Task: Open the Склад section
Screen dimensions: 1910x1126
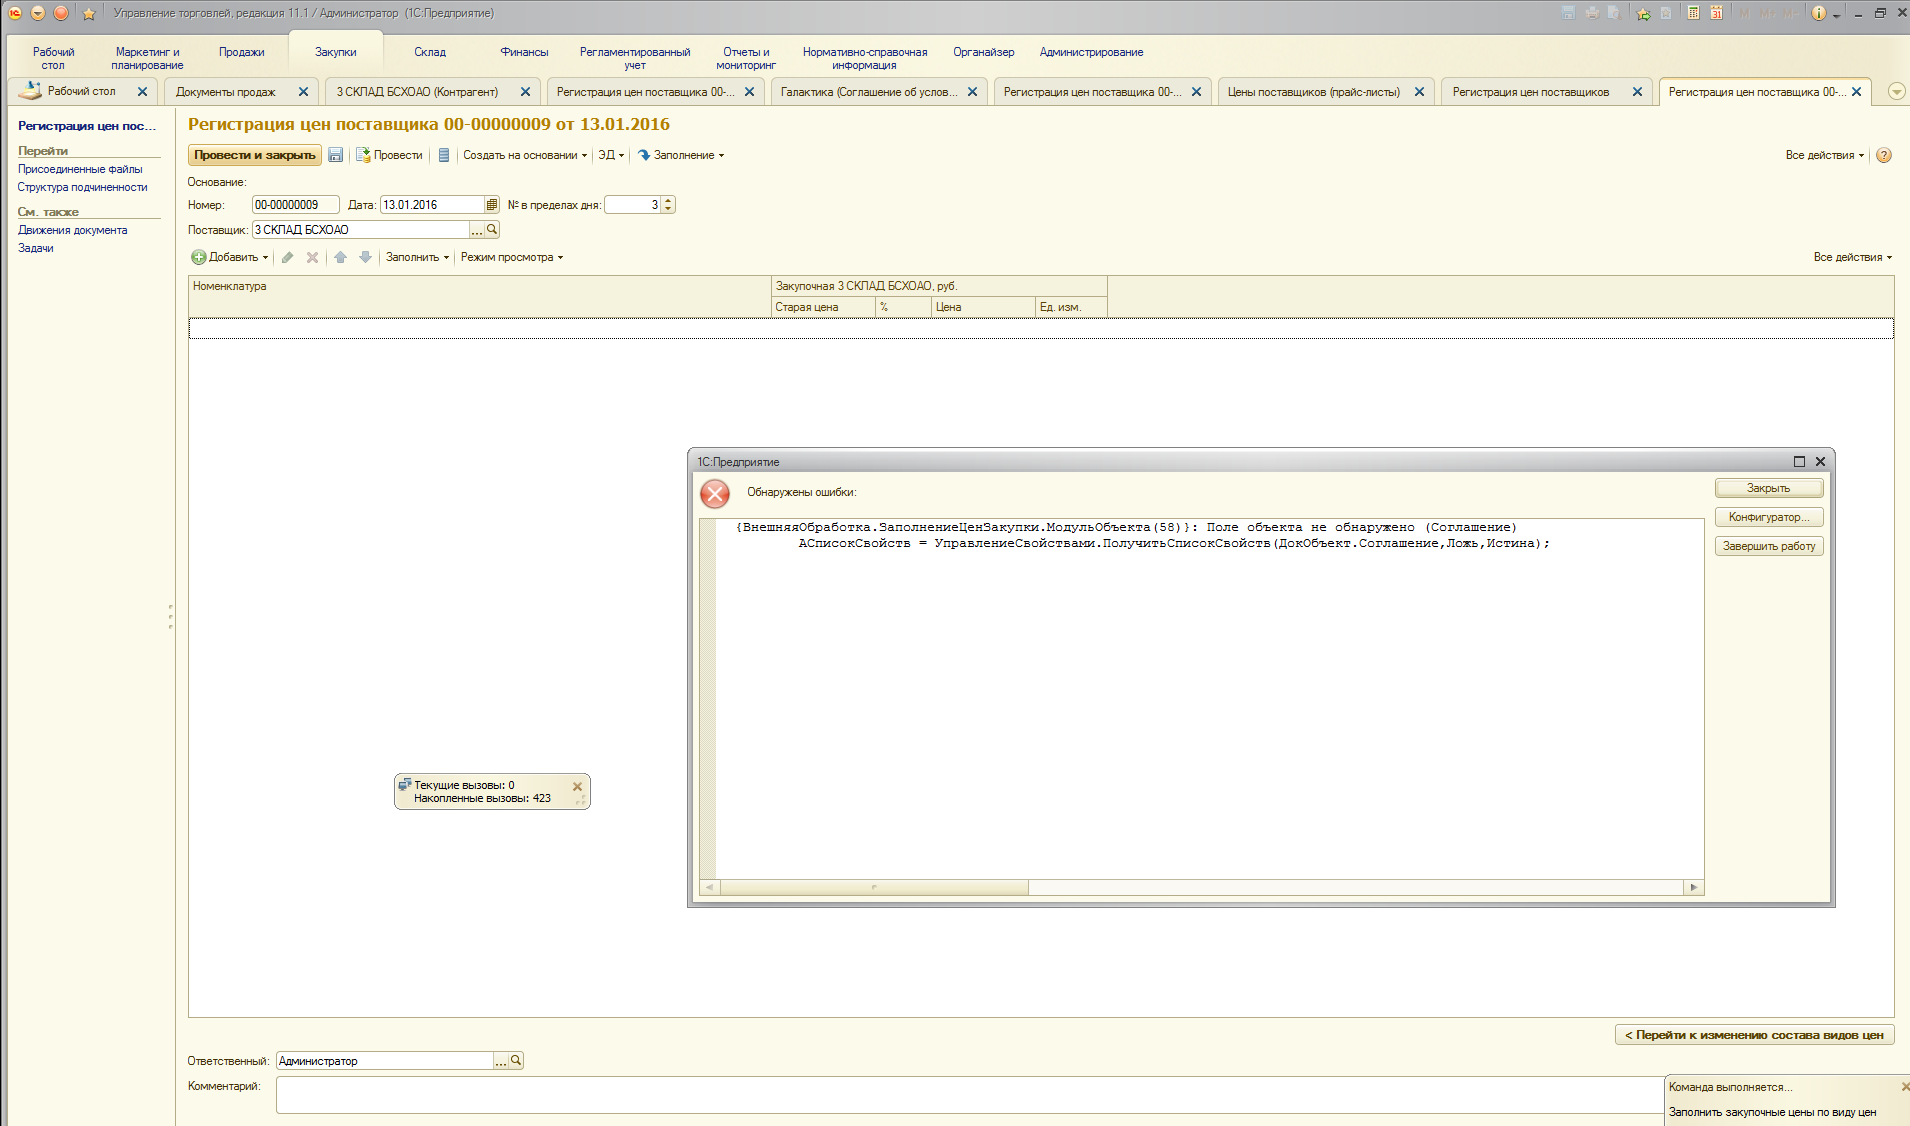Action: [430, 52]
